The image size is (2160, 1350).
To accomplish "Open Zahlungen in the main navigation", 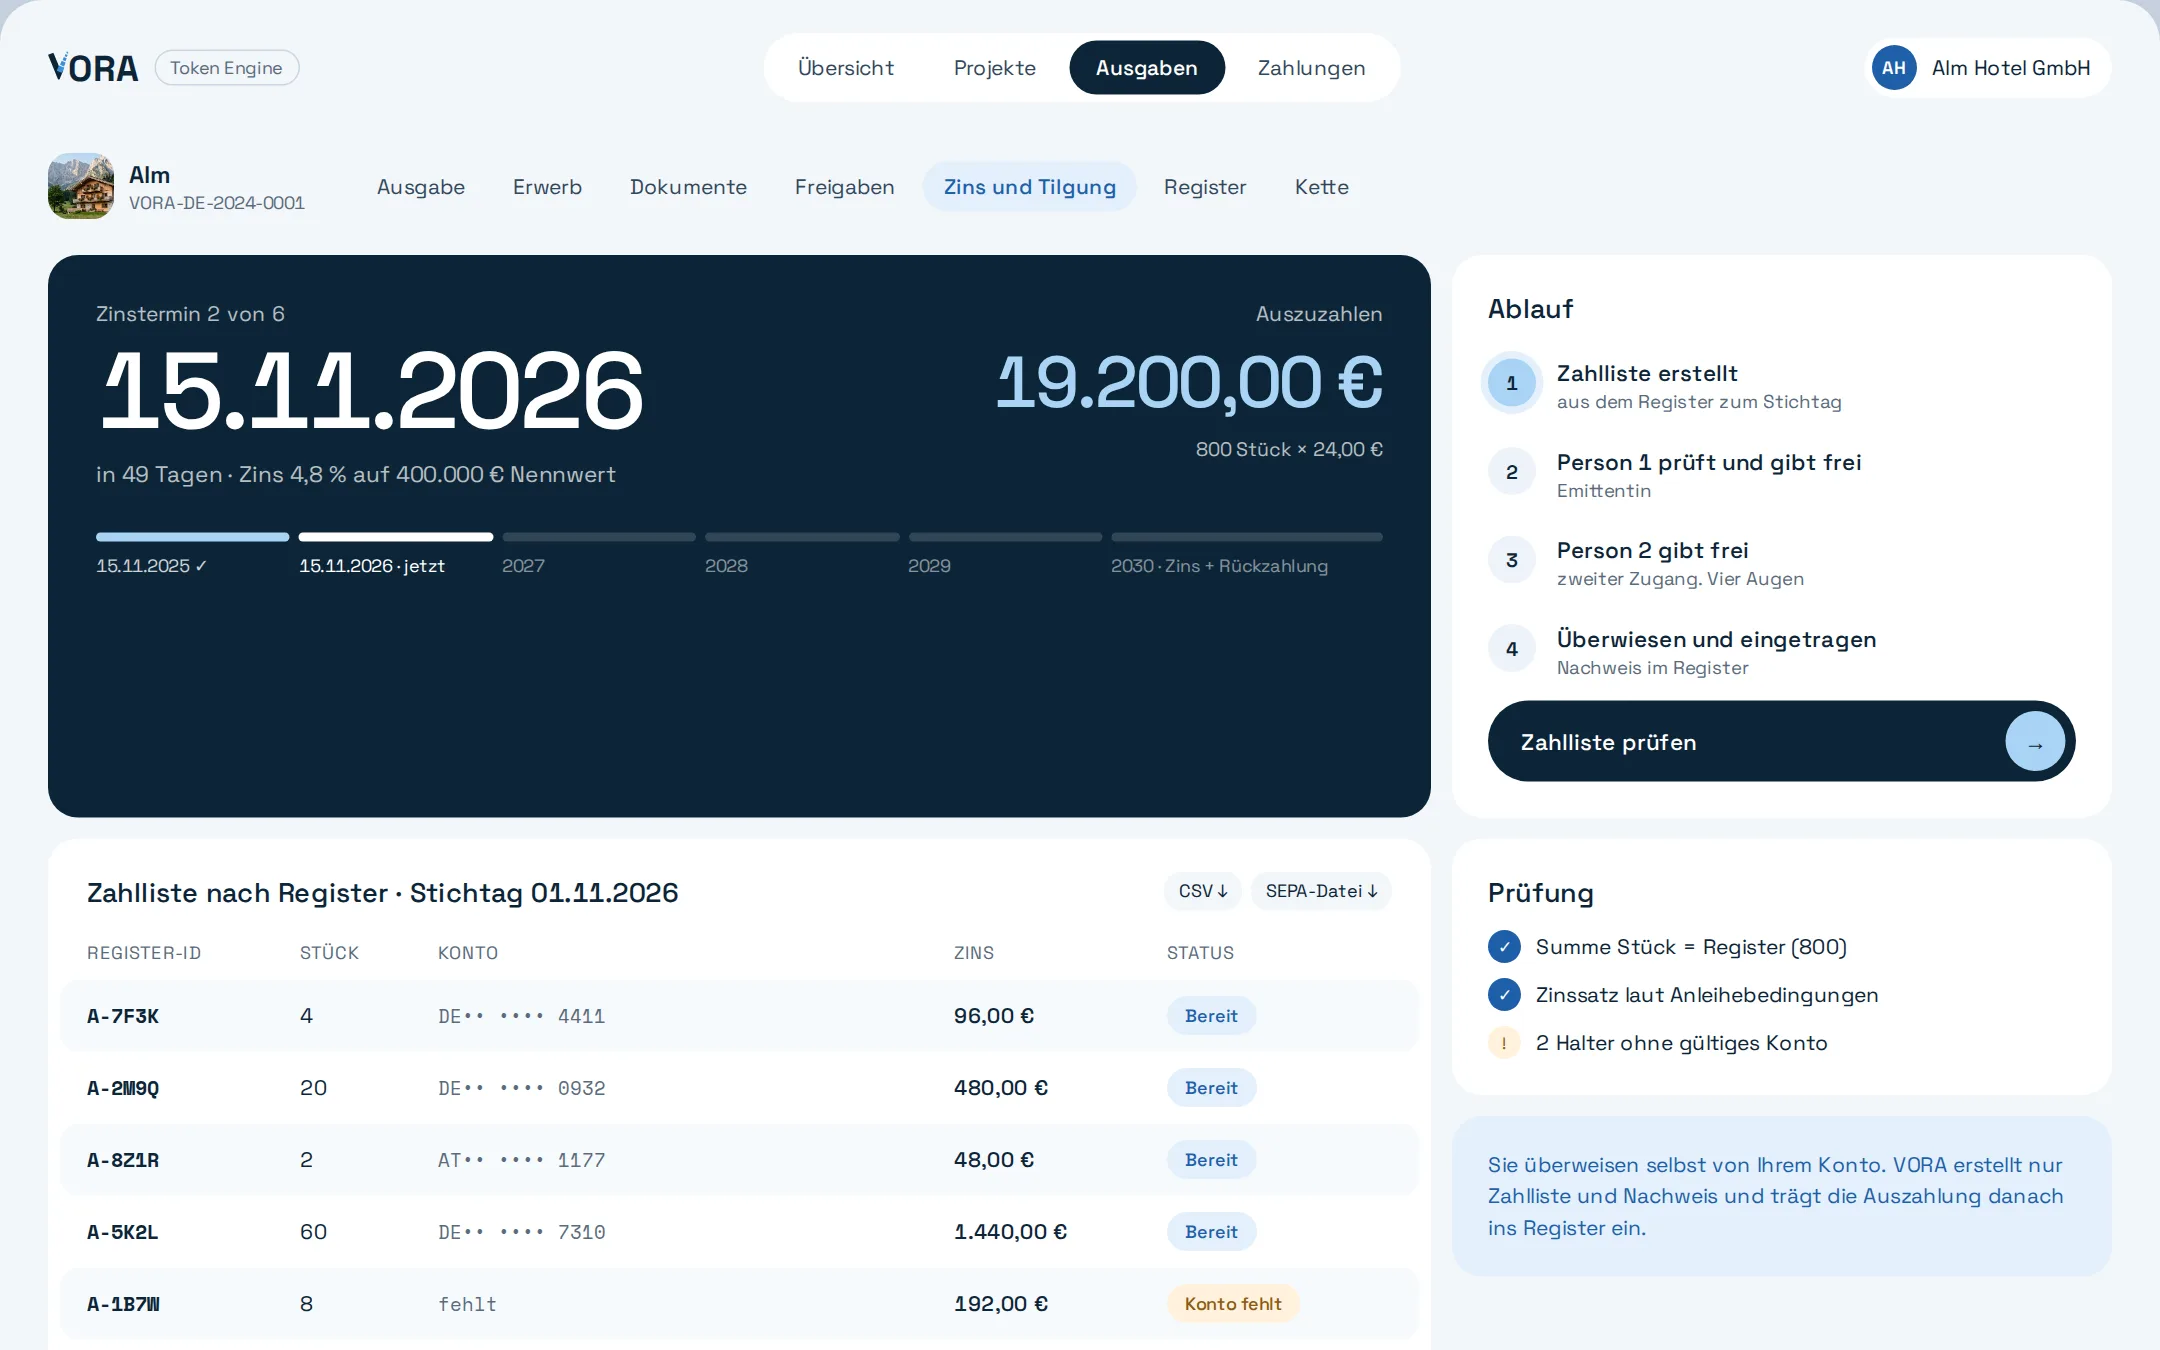I will [1311, 68].
